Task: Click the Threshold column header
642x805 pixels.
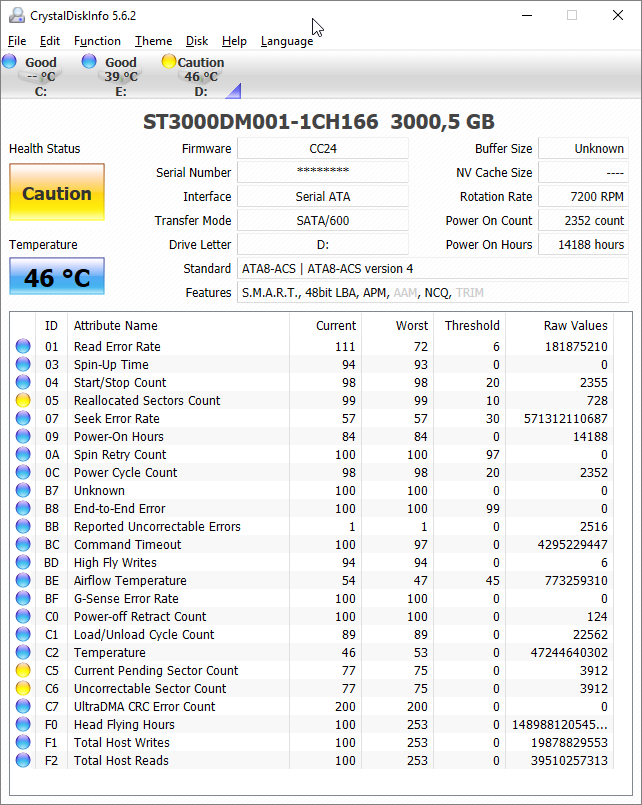Action: tap(470, 325)
